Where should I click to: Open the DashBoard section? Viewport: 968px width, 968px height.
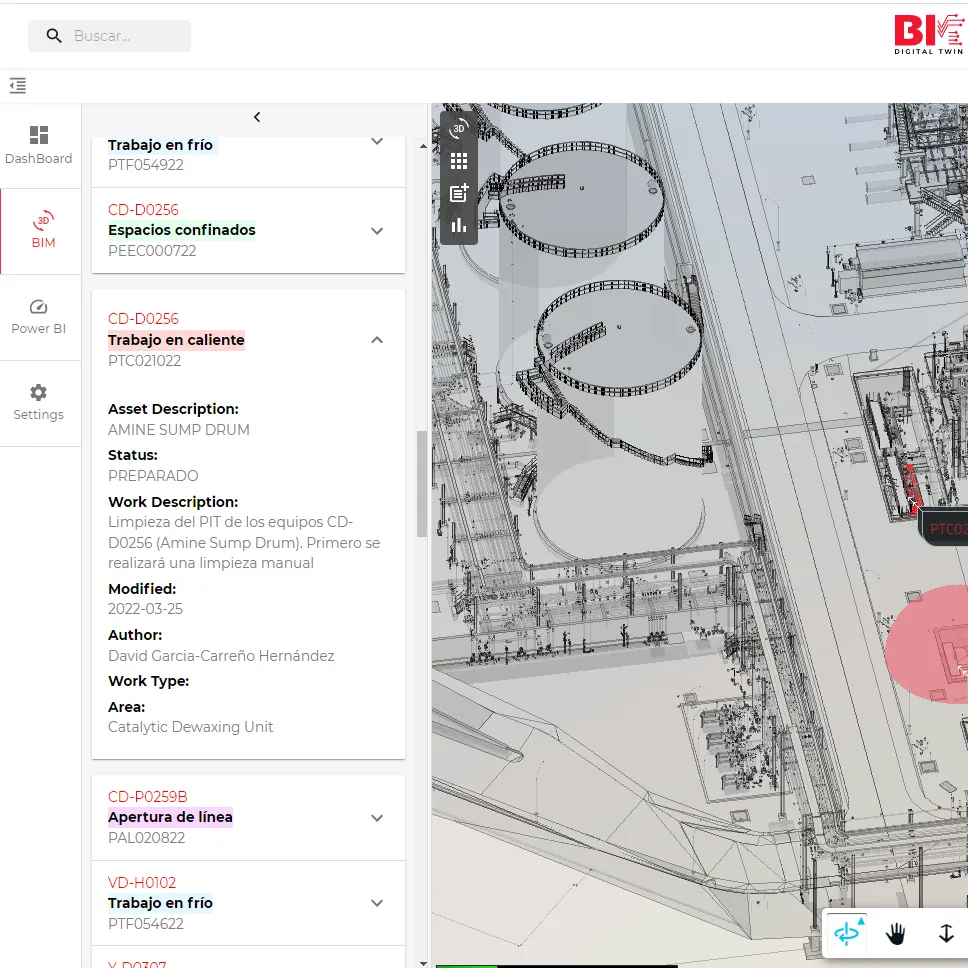pyautogui.click(x=39, y=143)
